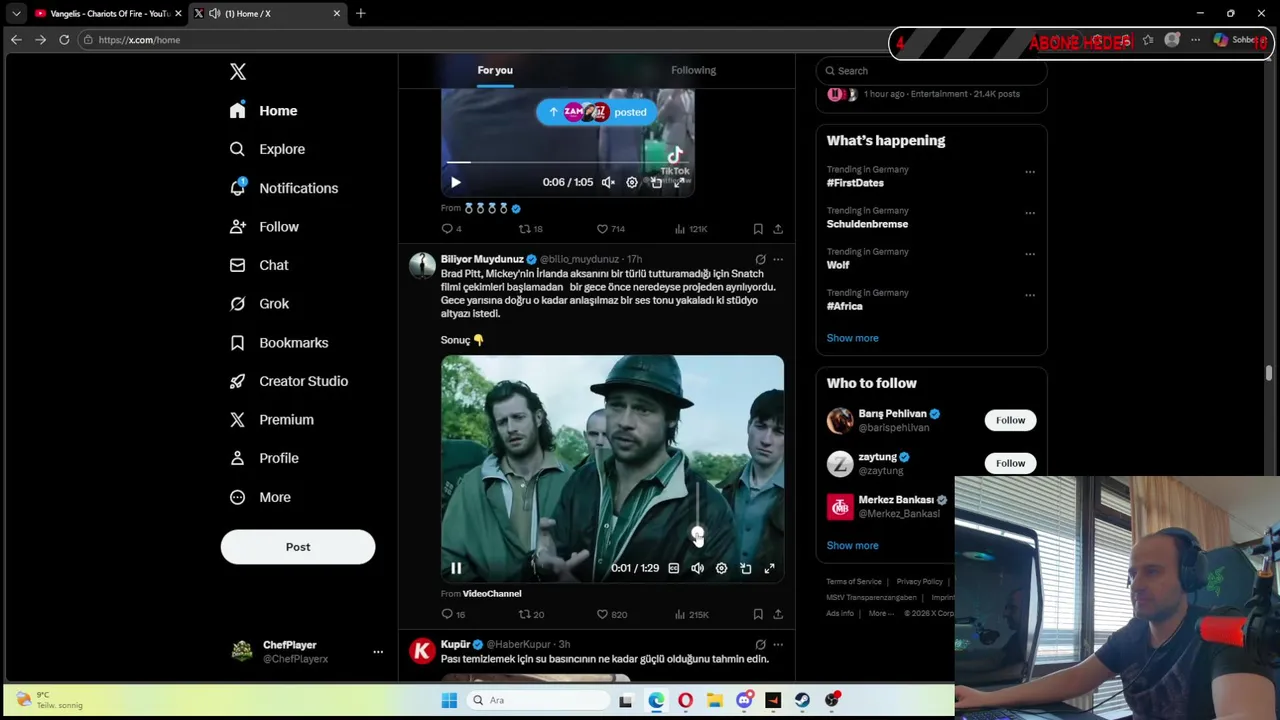Switch to the Following tab
The height and width of the screenshot is (720, 1280).
click(x=693, y=70)
